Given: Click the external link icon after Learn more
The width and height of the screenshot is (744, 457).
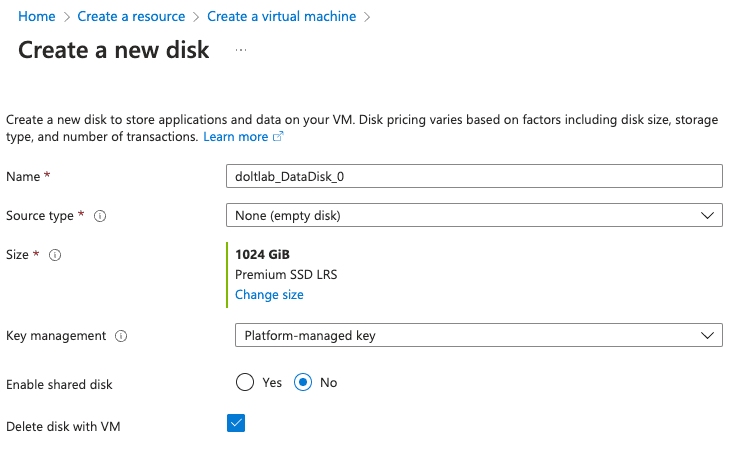Looking at the screenshot, I should pos(278,137).
